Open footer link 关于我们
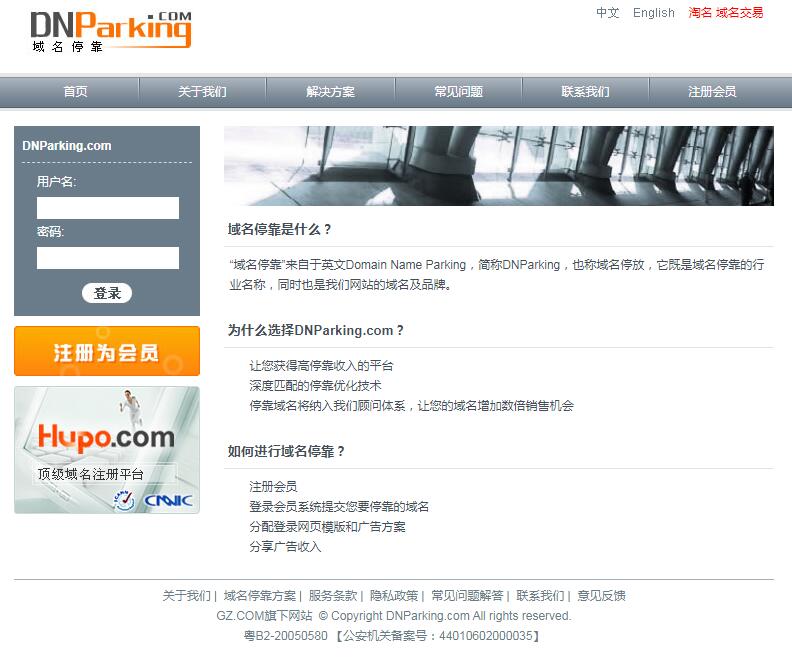This screenshot has width=792, height=660. click(186, 596)
